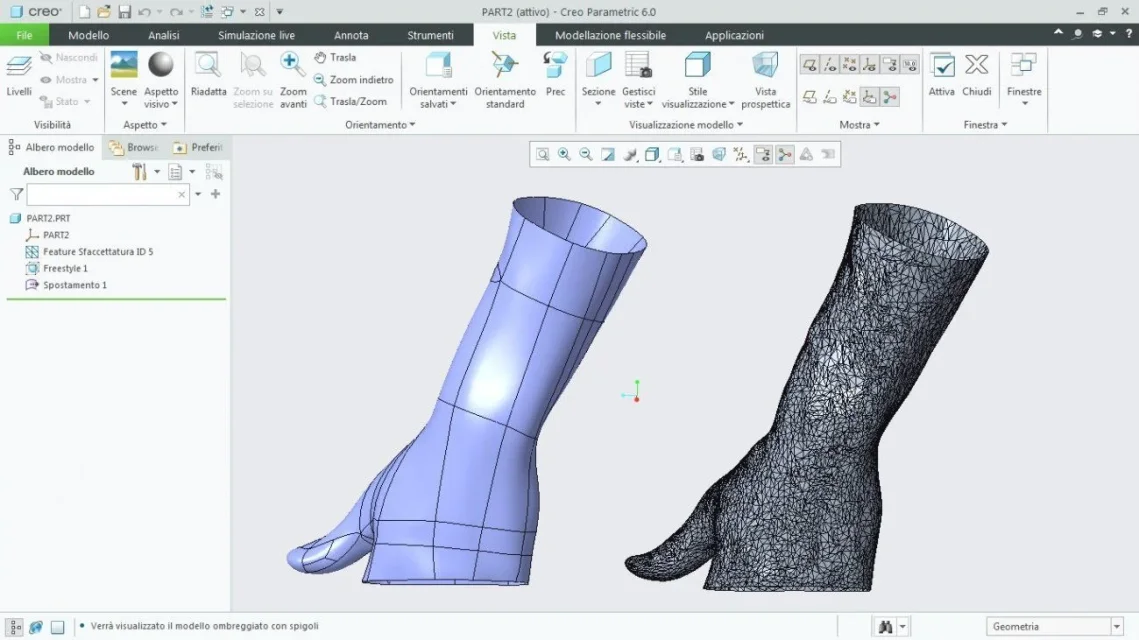The height and width of the screenshot is (640, 1139).
Task: Open Simulazione live tab
Action: (x=256, y=35)
